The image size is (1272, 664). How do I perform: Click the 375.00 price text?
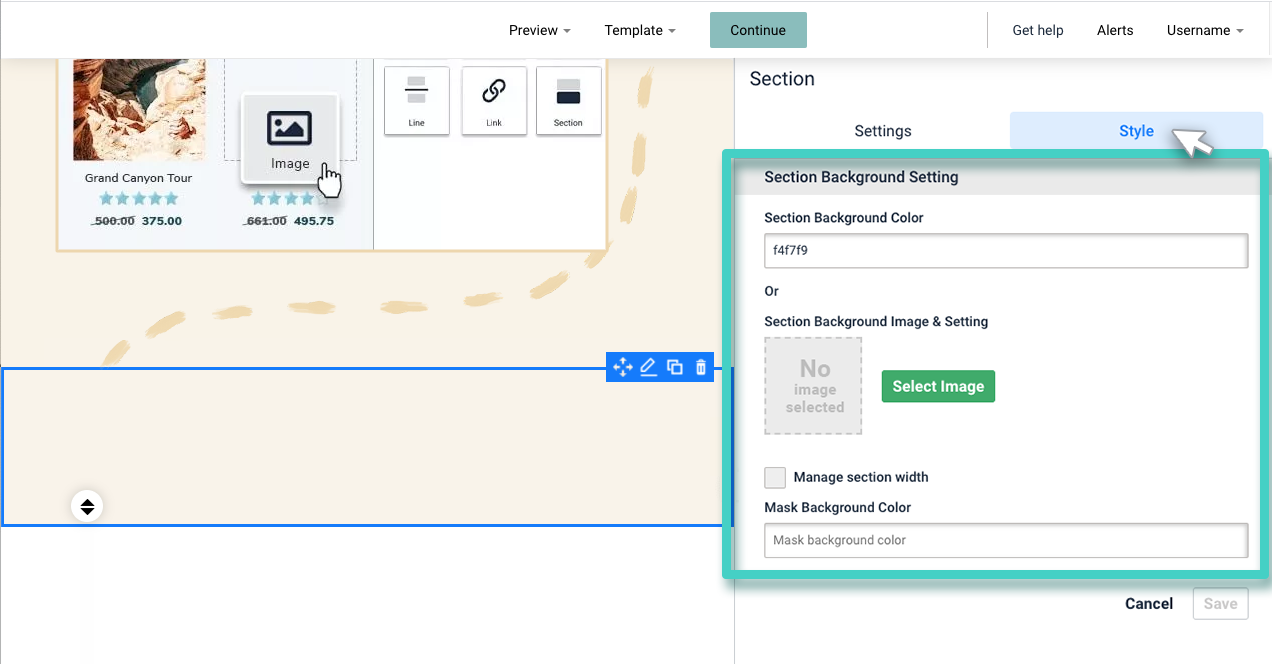coord(162,221)
